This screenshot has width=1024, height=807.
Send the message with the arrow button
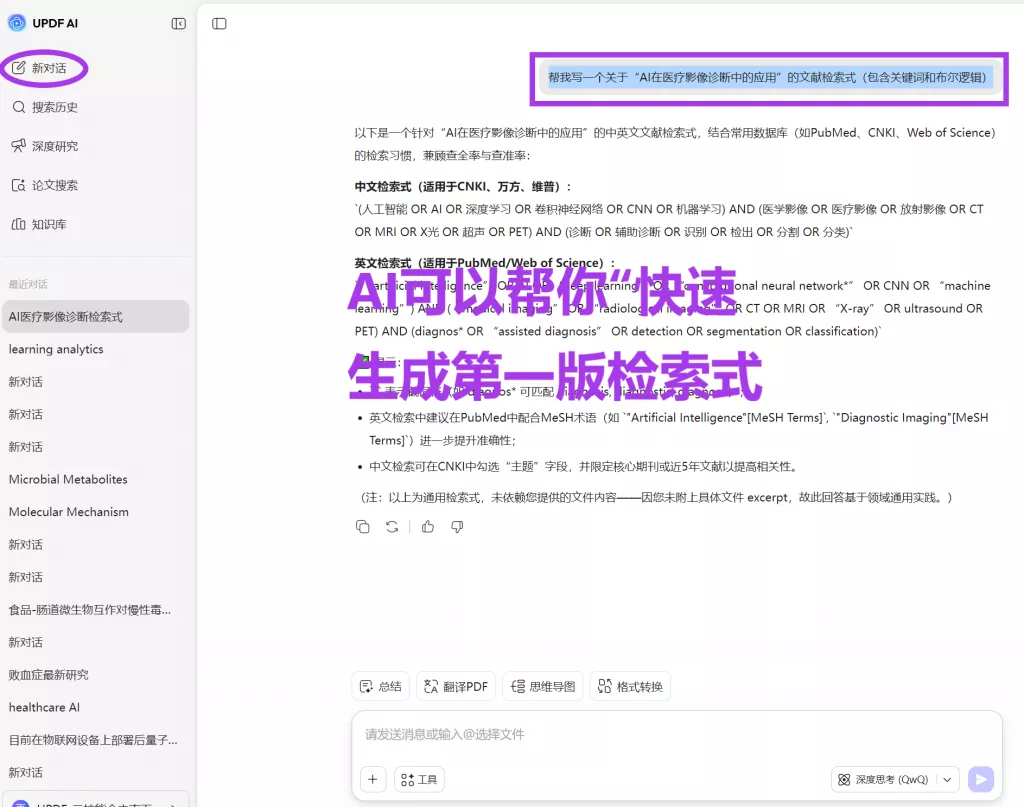[980, 779]
